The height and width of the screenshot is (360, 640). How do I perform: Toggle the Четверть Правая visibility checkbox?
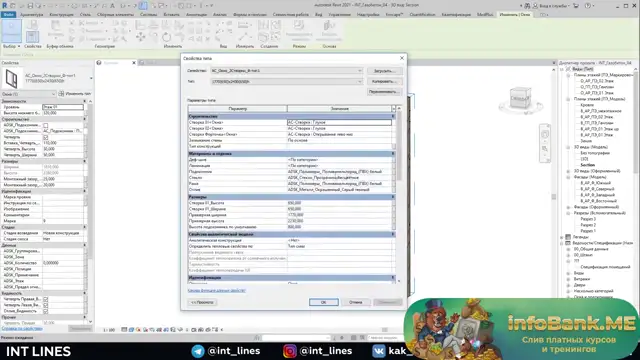pyautogui.click(x=46, y=299)
